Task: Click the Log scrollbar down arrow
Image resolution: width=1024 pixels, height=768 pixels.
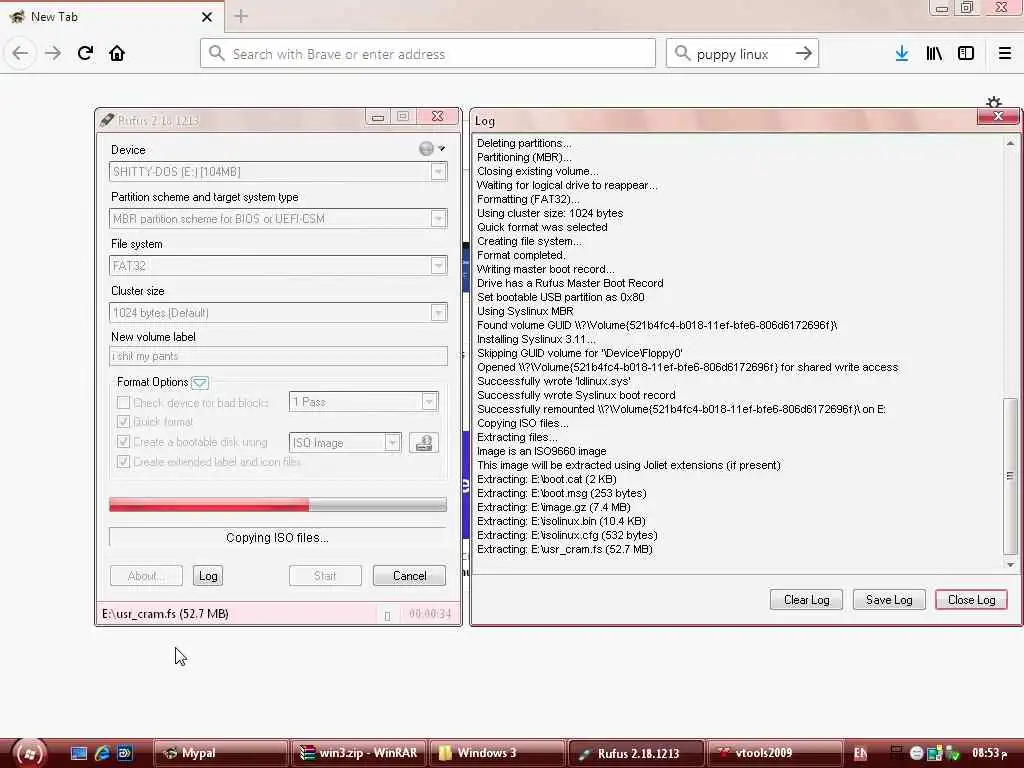Action: (x=1010, y=564)
